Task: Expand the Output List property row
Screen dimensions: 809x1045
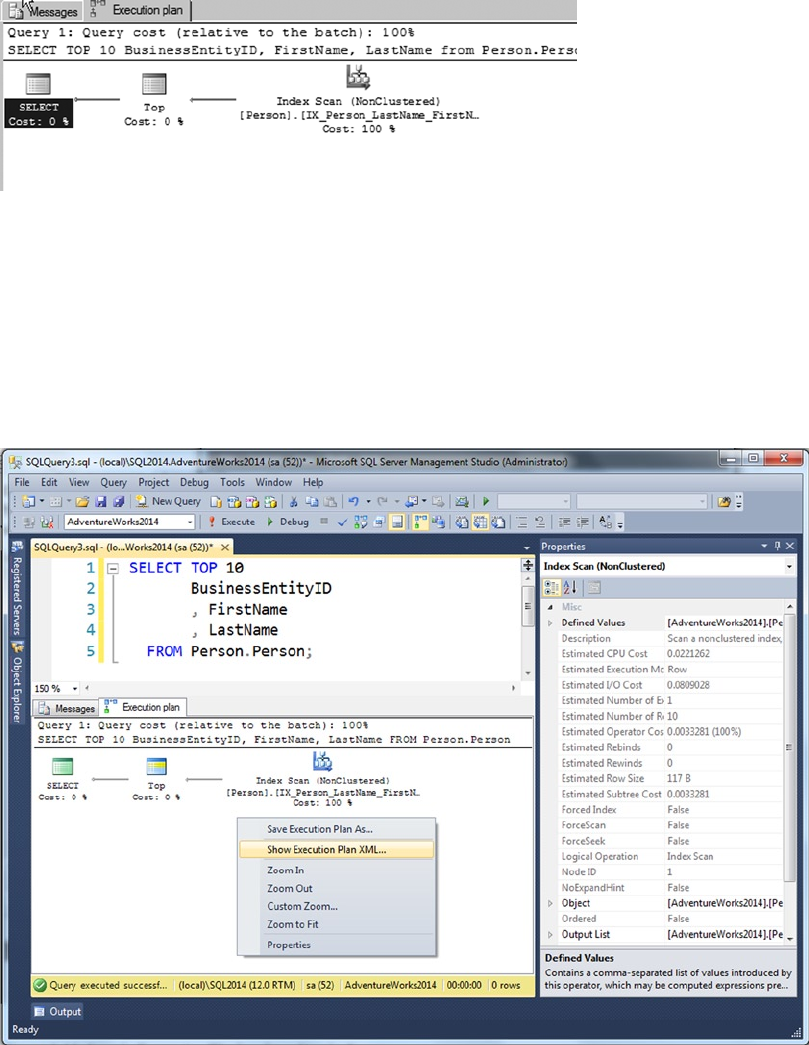Action: pos(550,934)
